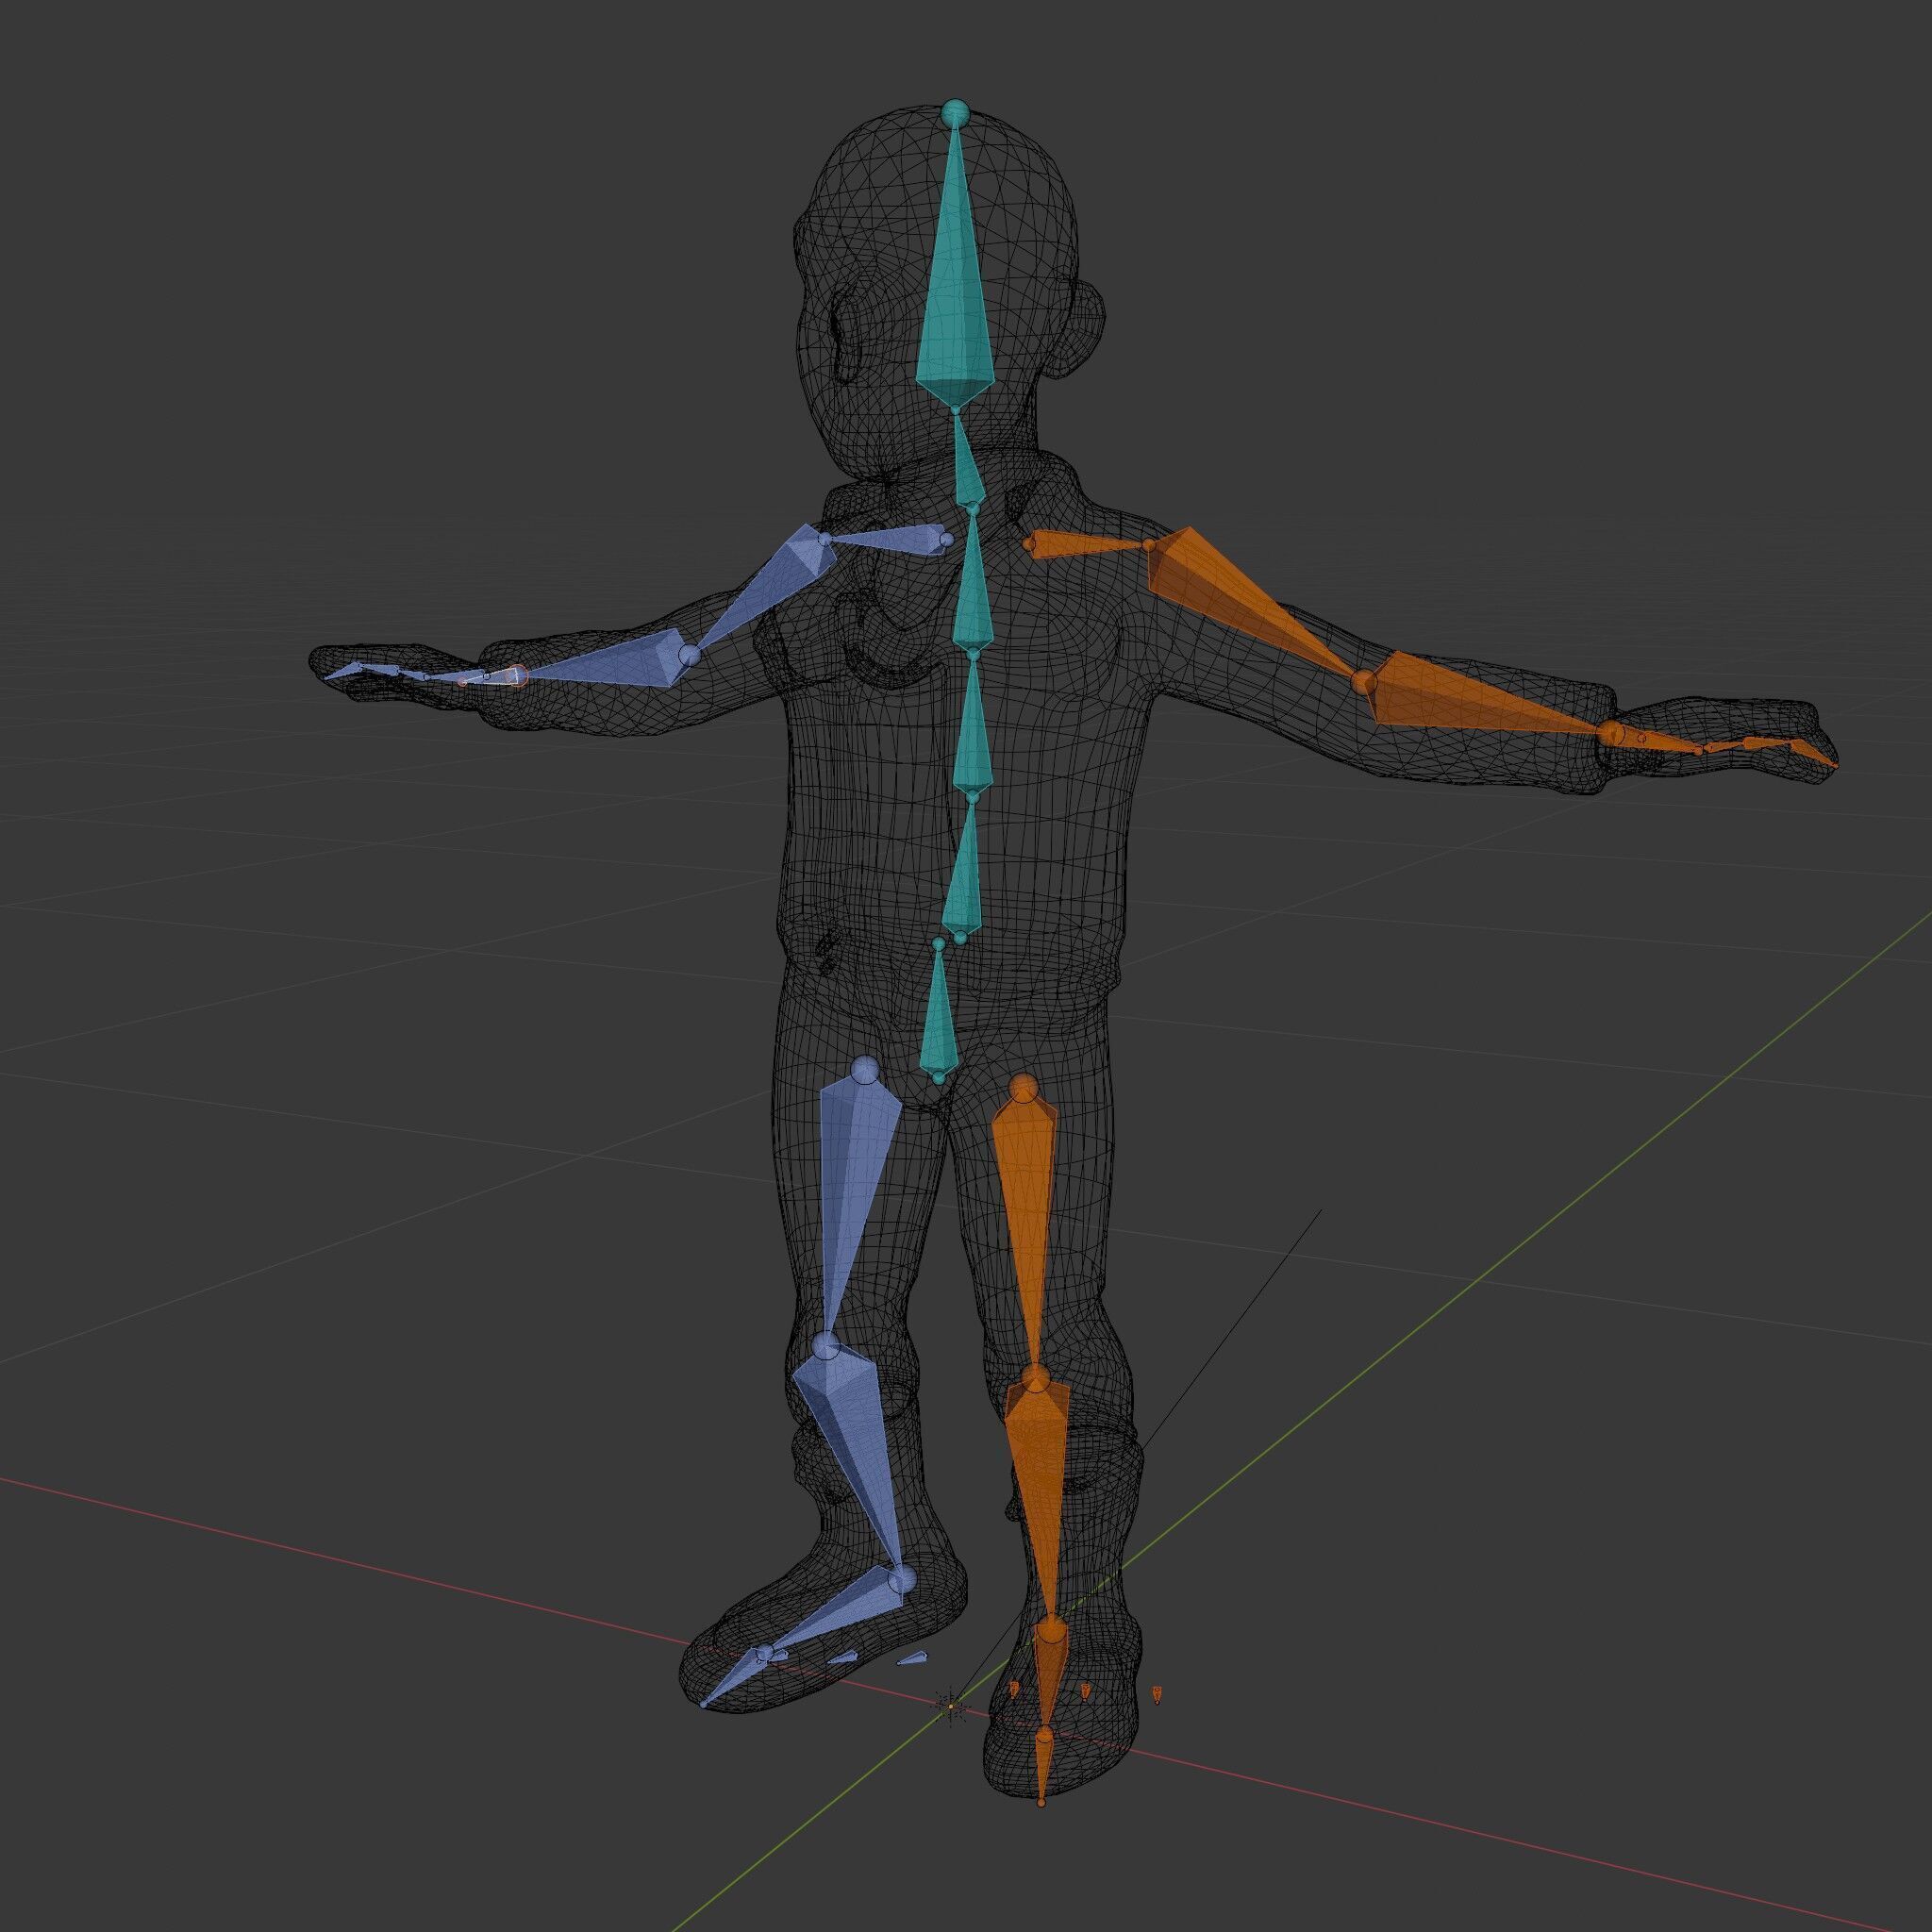Click the 3D cursor at the world origin
Screen dimensions: 1932x1932
pyautogui.click(x=951, y=1706)
